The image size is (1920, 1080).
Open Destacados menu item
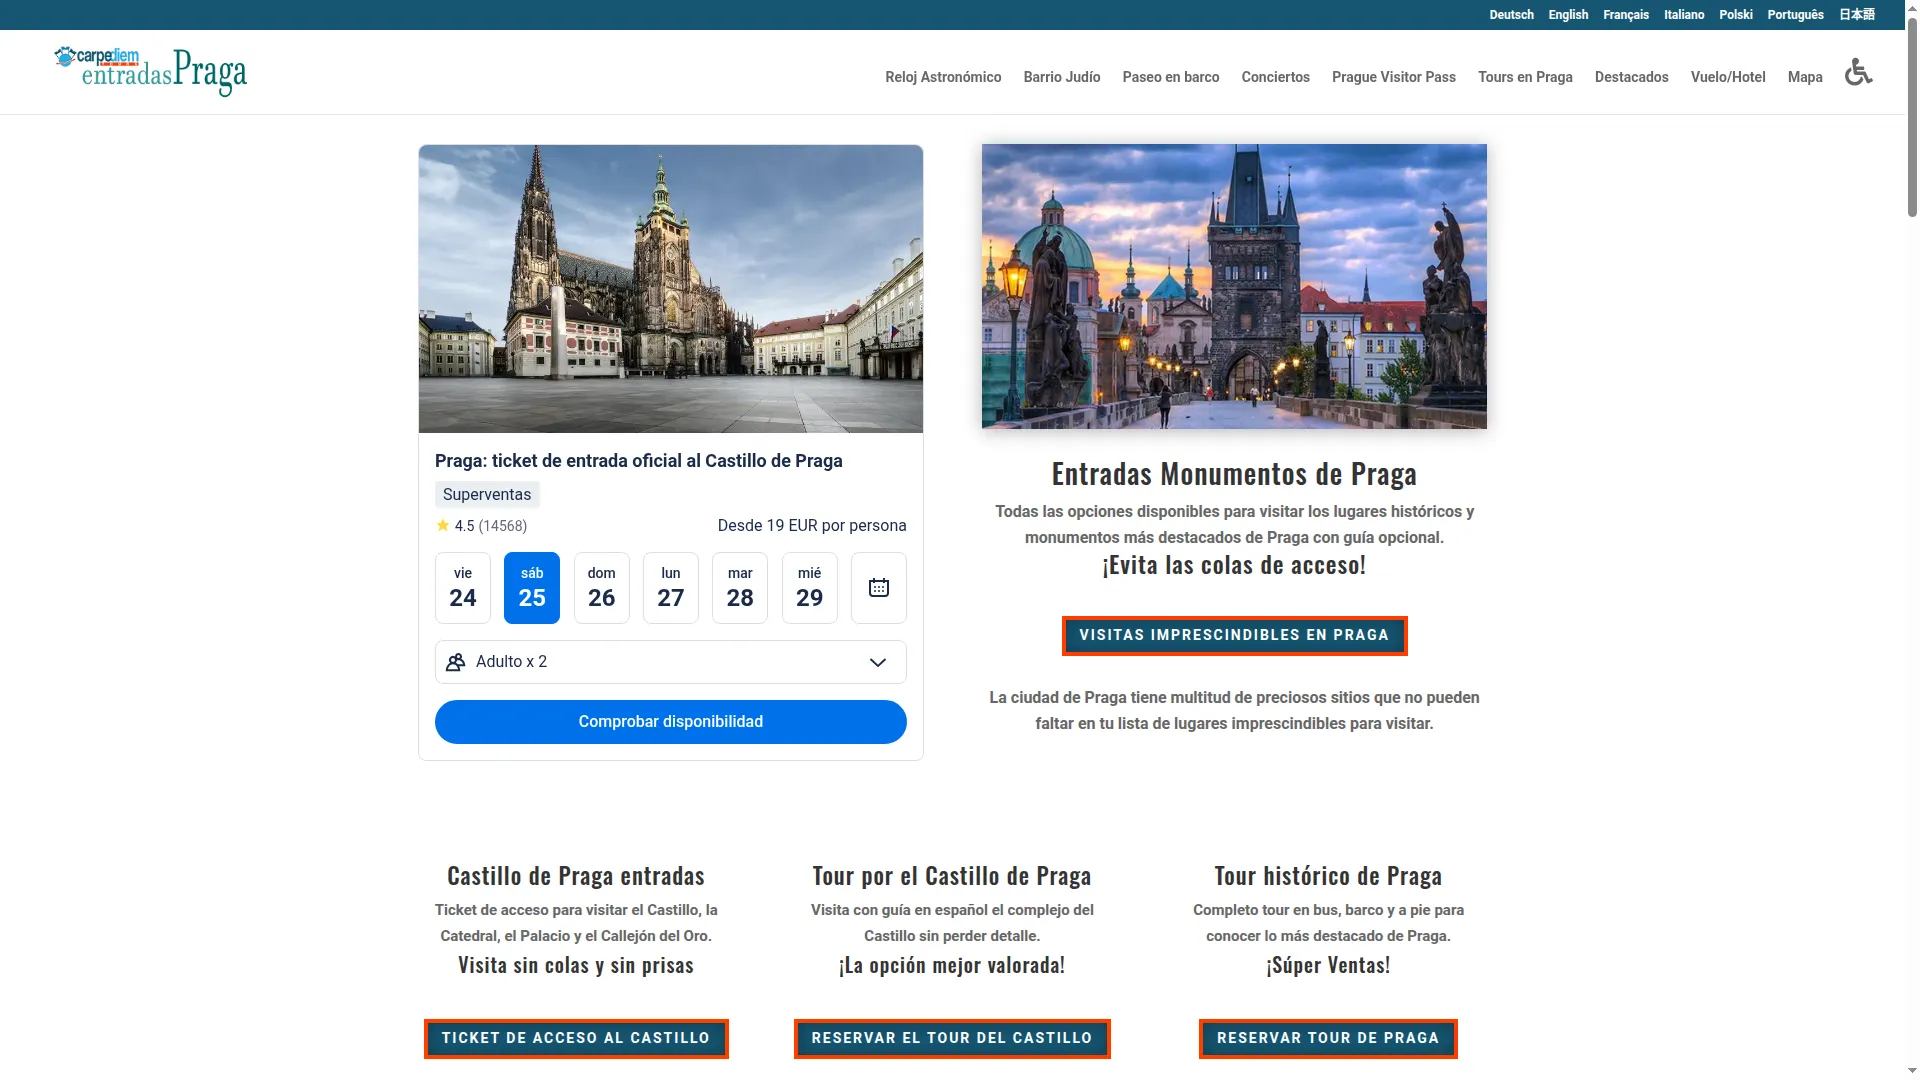1632,77
